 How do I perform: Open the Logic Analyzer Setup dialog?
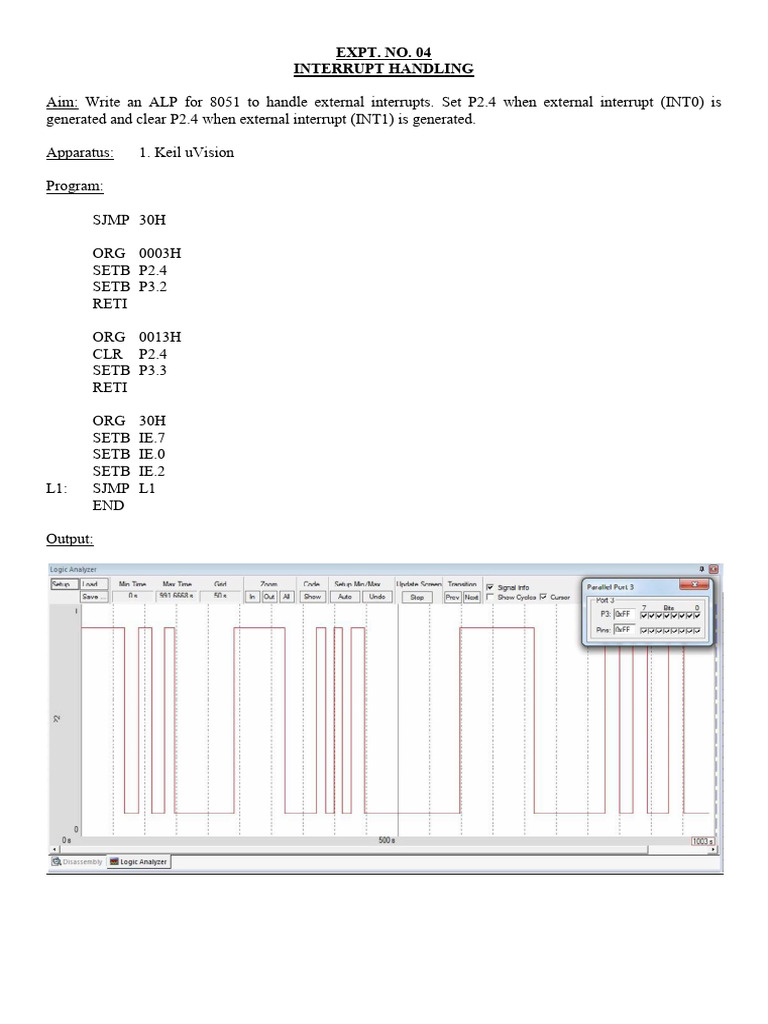click(65, 584)
